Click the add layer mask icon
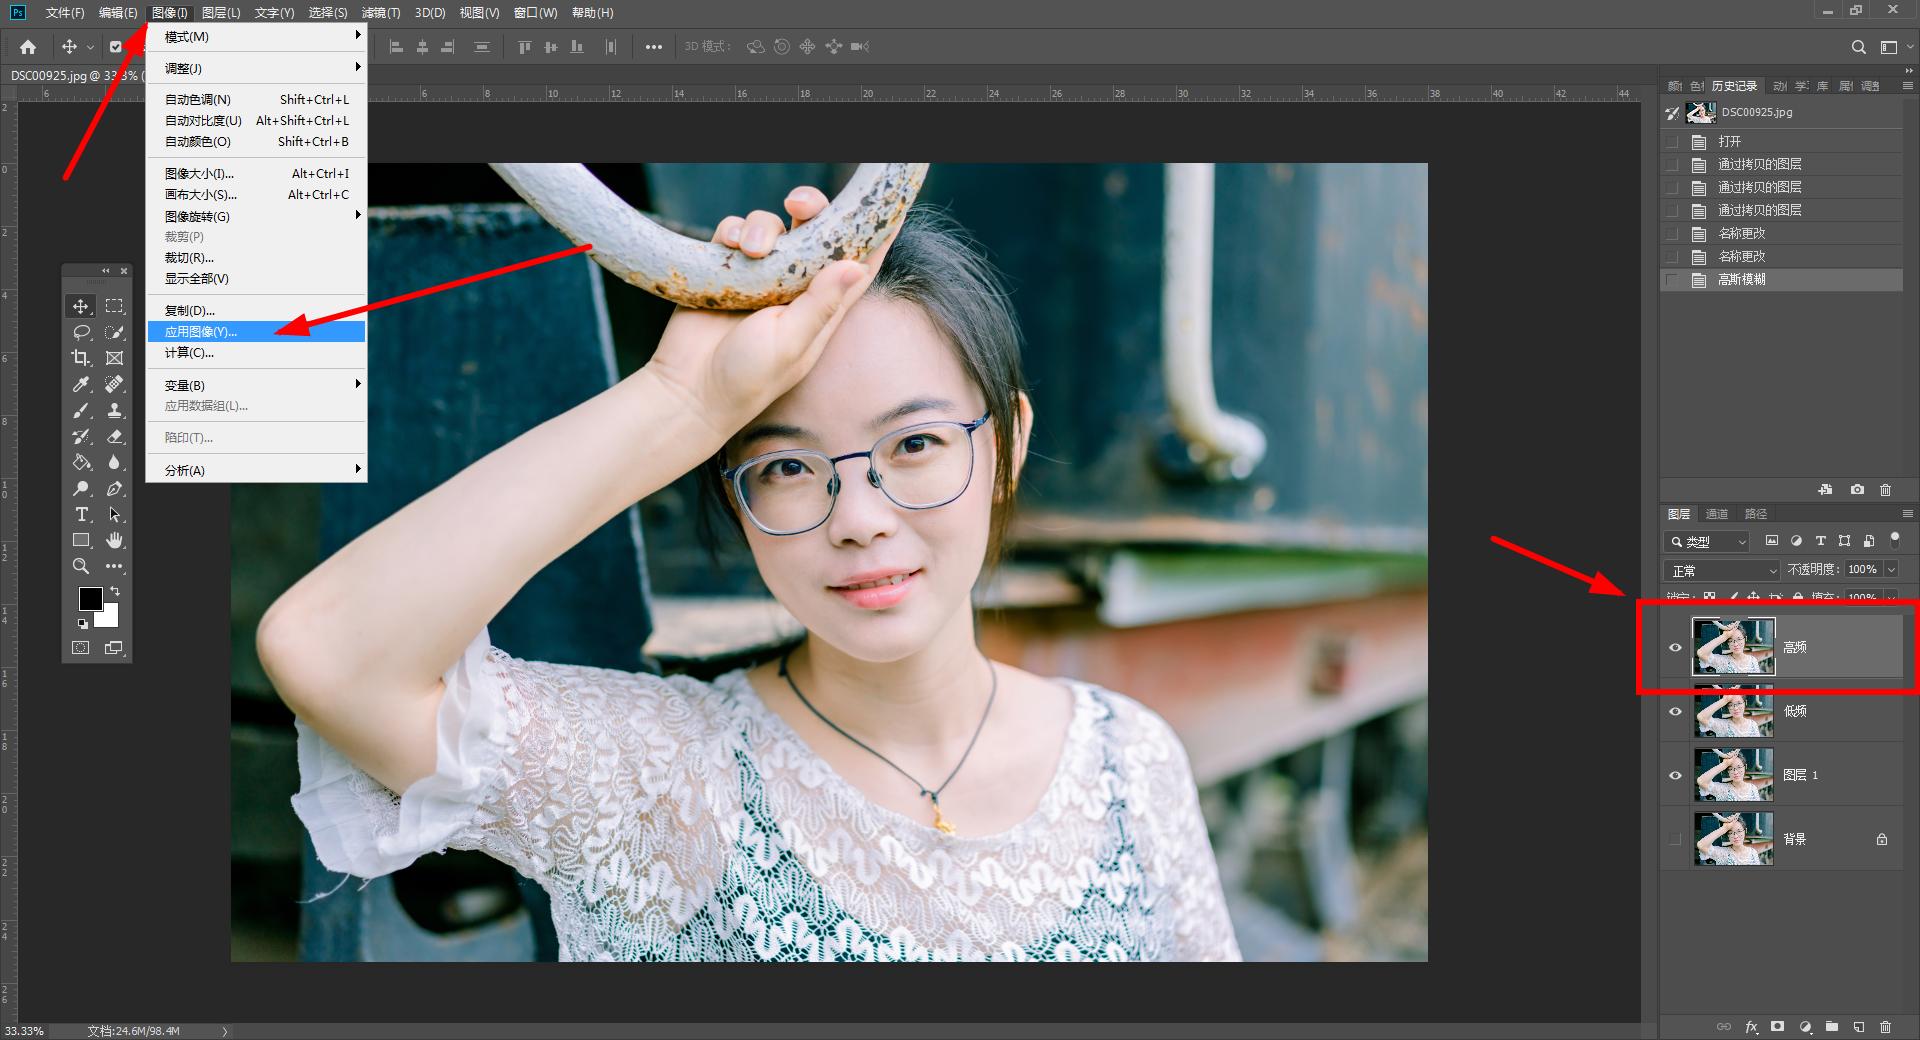 pos(1777,1027)
